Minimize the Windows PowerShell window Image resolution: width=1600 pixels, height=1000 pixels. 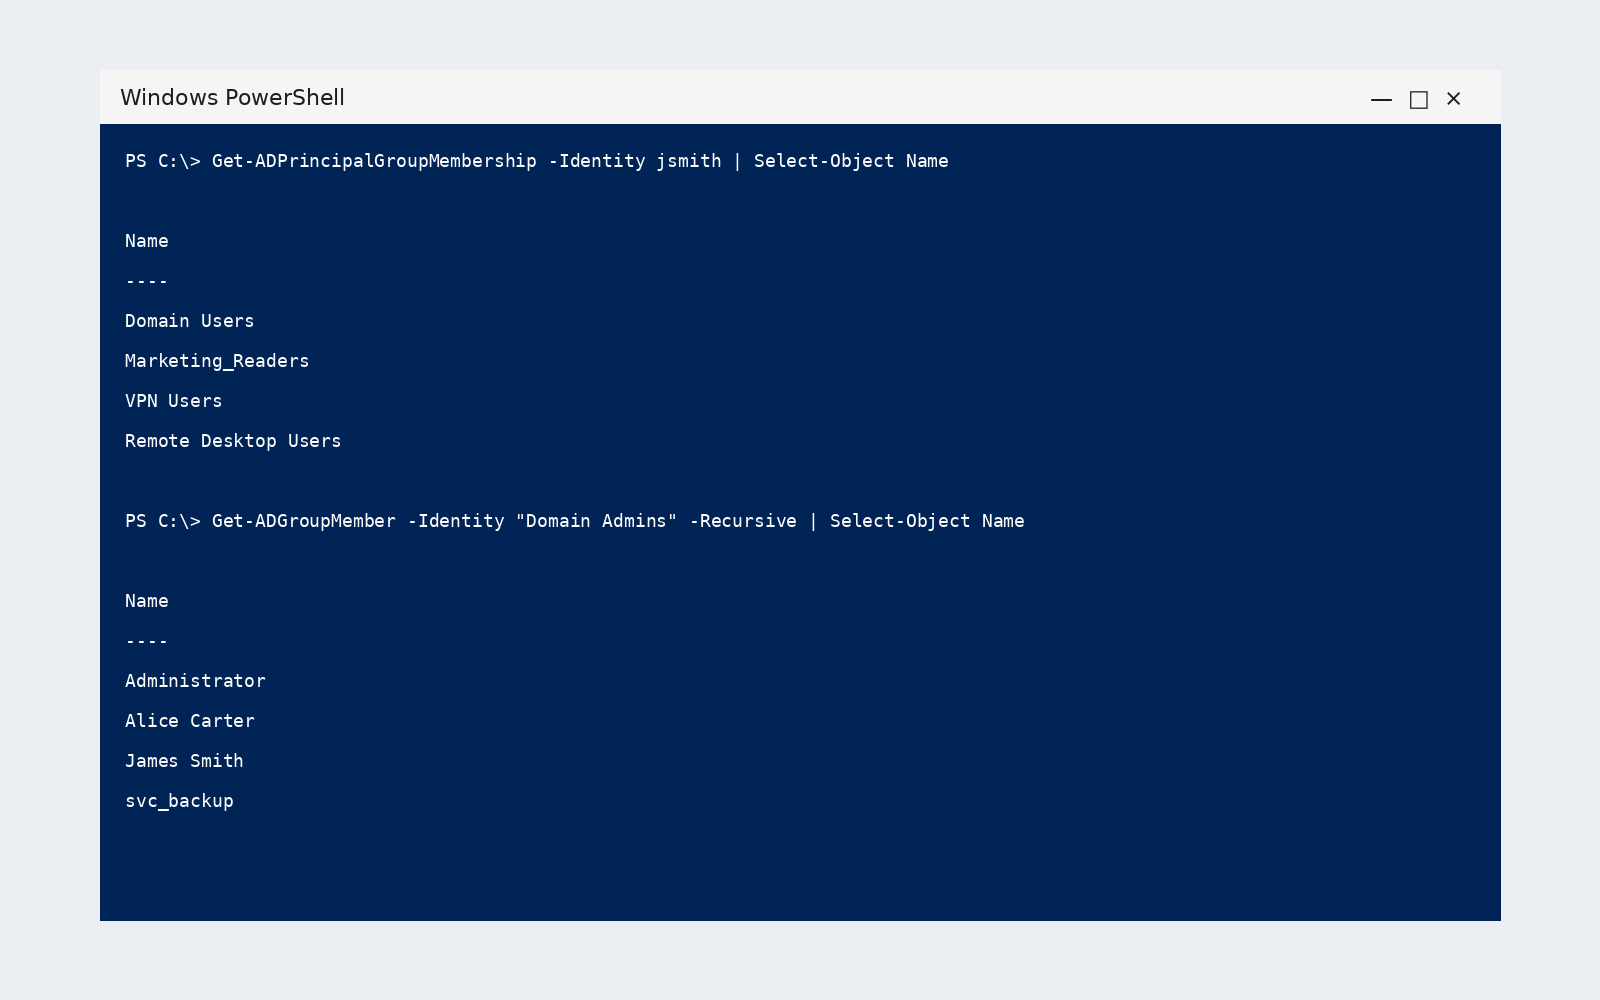click(x=1381, y=99)
